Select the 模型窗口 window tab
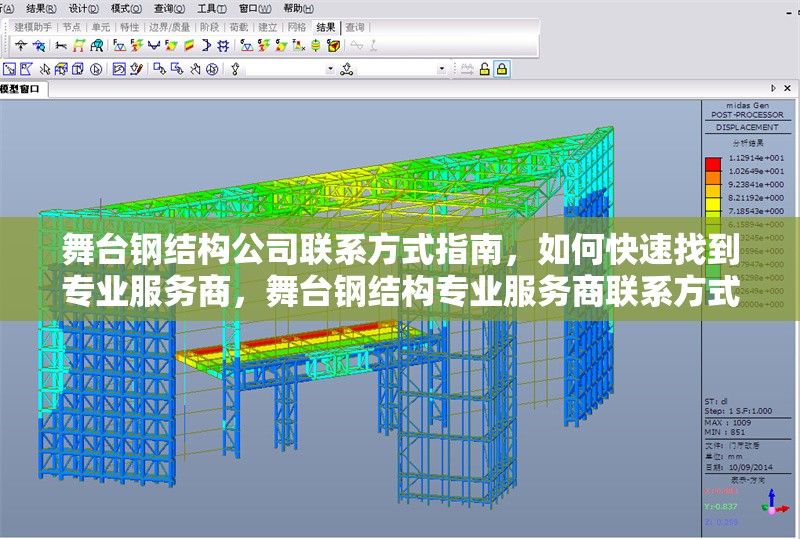 (20, 90)
